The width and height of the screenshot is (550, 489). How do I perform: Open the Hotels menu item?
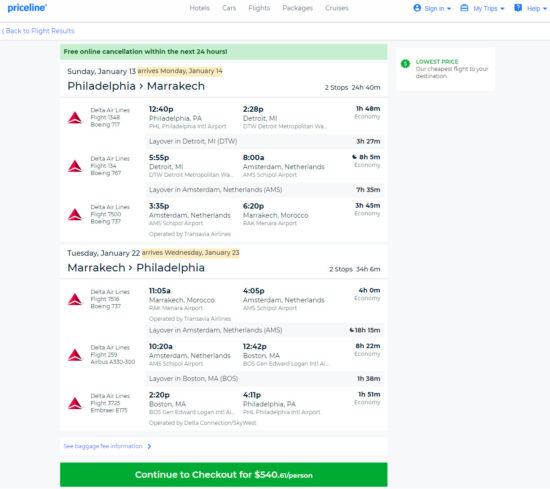pos(200,8)
